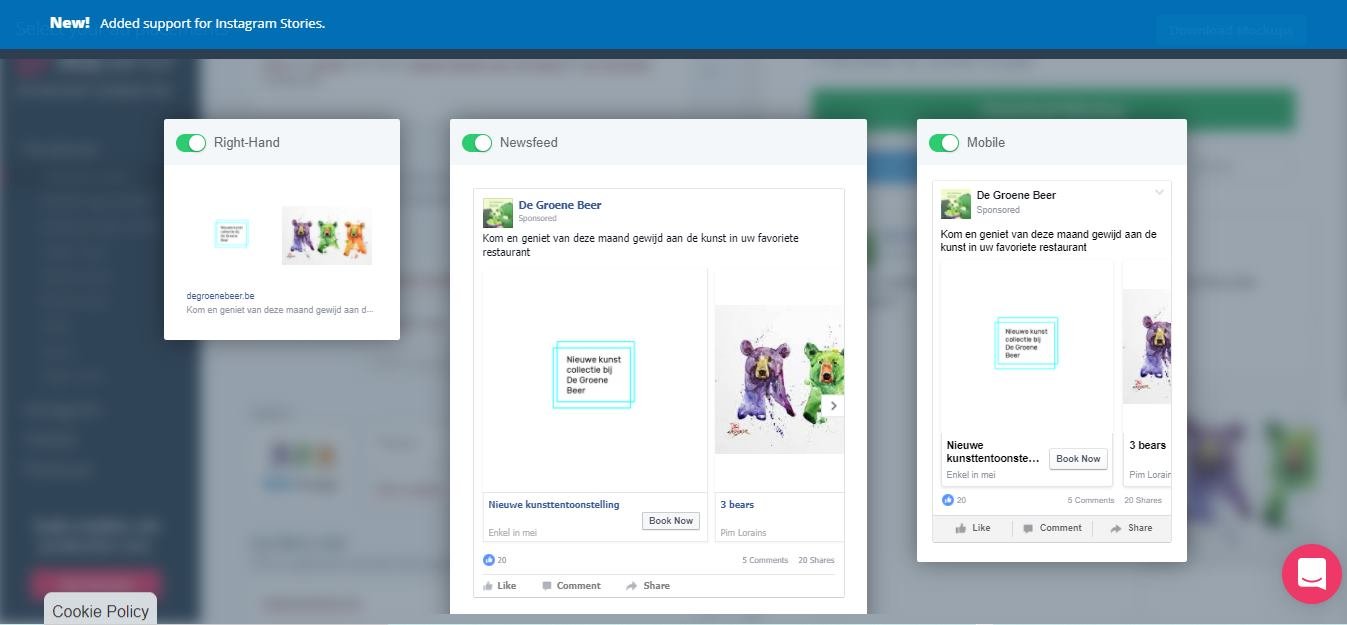This screenshot has height=625, width=1347.
Task: Disable the Mobile preview switch
Action: pyautogui.click(x=944, y=143)
